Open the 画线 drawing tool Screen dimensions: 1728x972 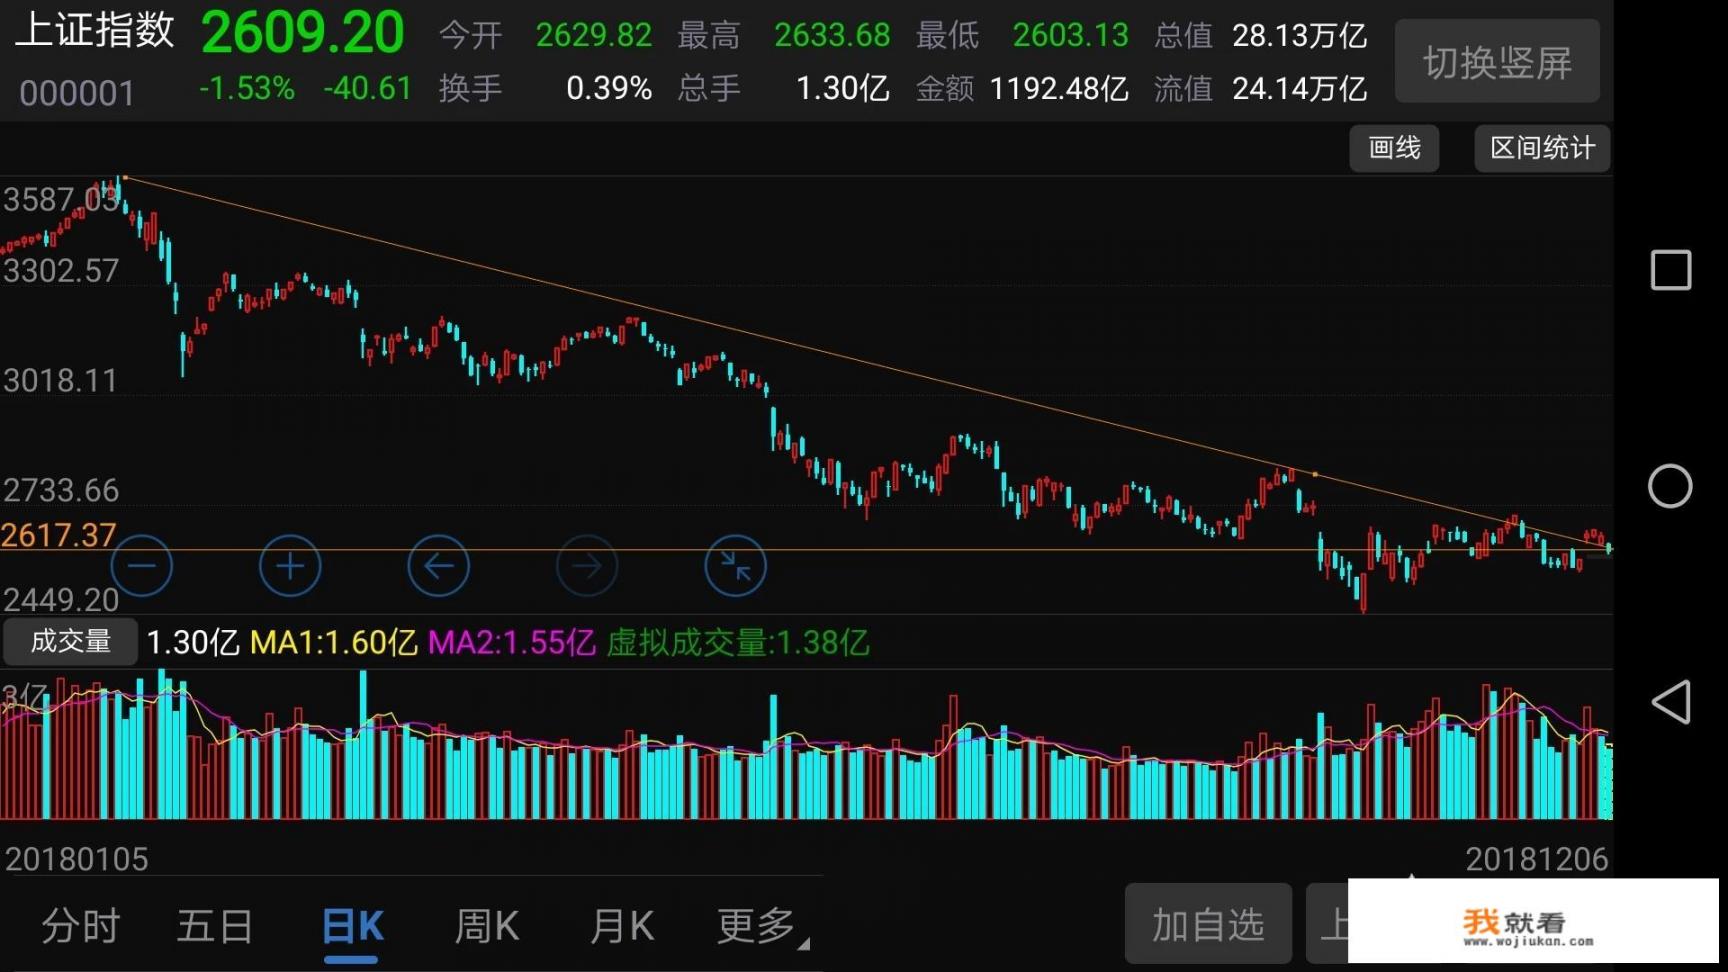[1394, 148]
